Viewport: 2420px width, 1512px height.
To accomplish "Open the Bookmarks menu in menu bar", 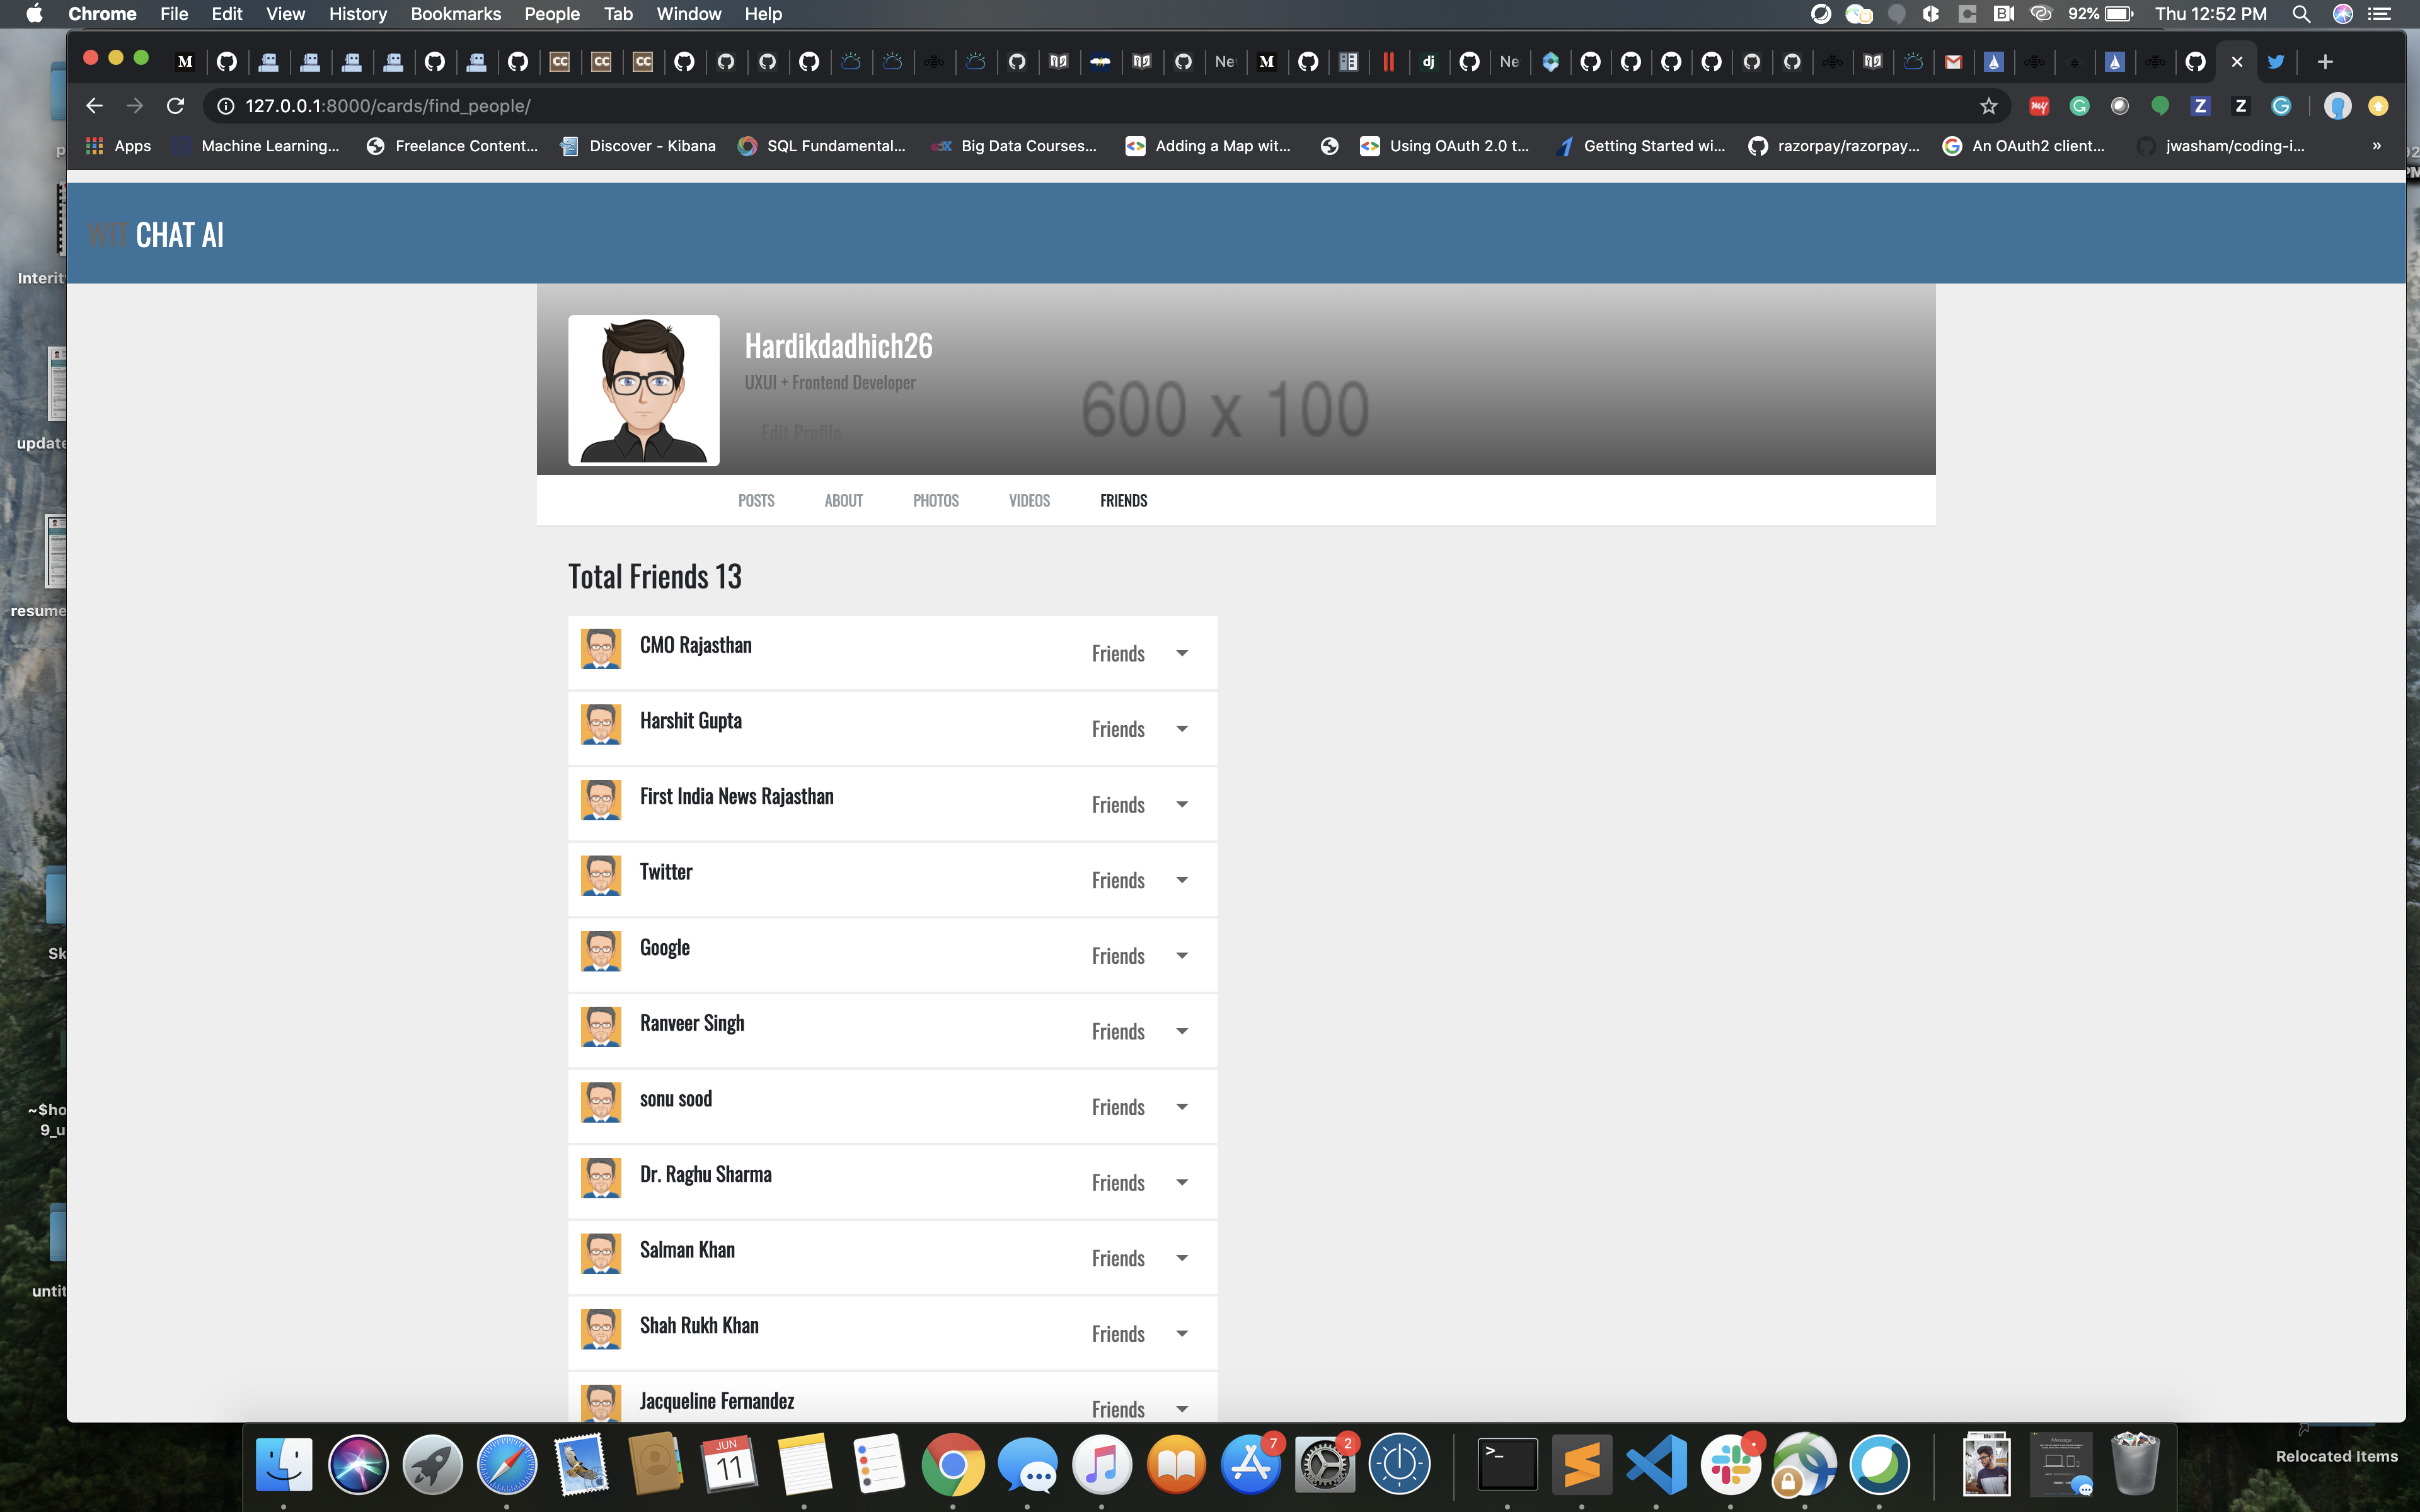I will click(x=455, y=14).
